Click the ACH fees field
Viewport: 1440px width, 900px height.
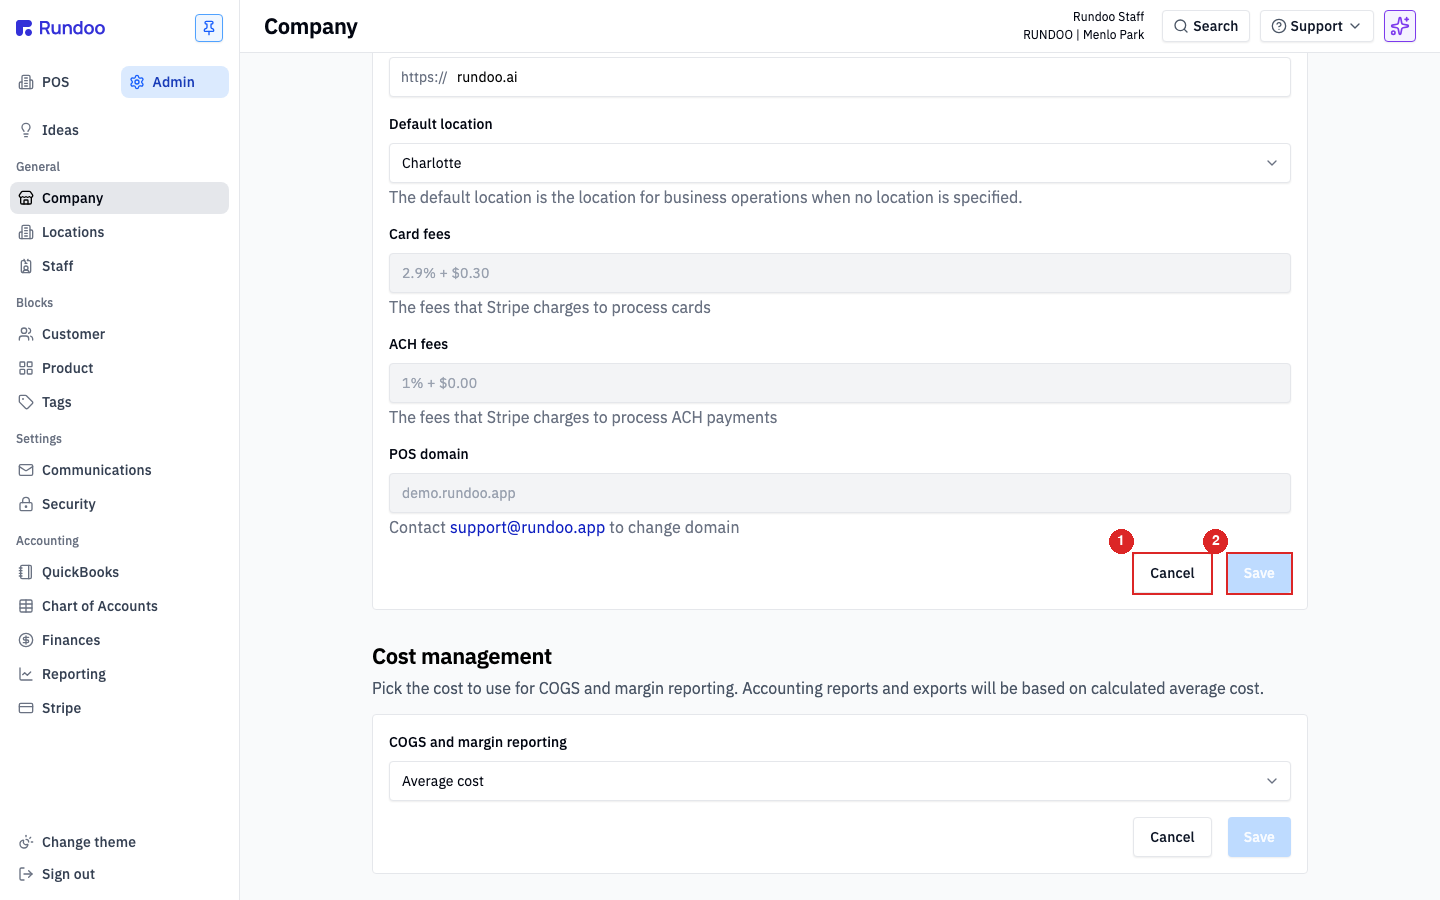[x=840, y=383]
